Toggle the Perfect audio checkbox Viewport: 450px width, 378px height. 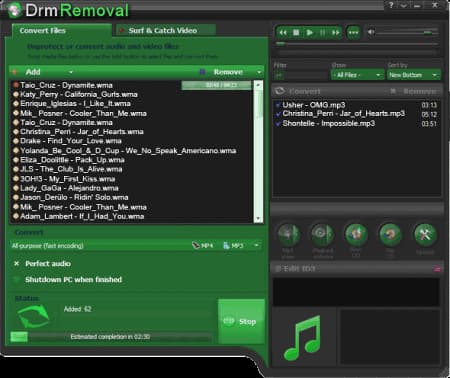click(16, 264)
